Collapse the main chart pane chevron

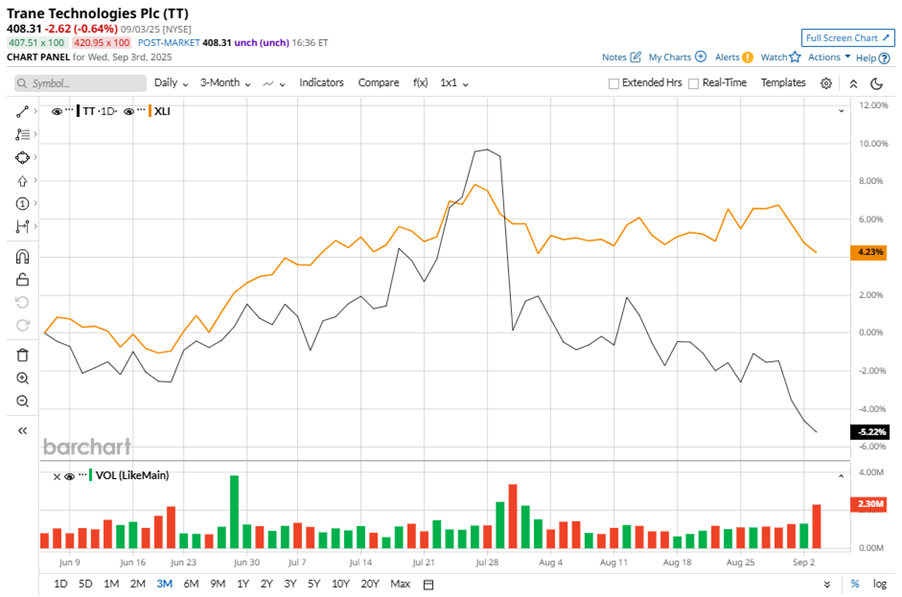(841, 110)
